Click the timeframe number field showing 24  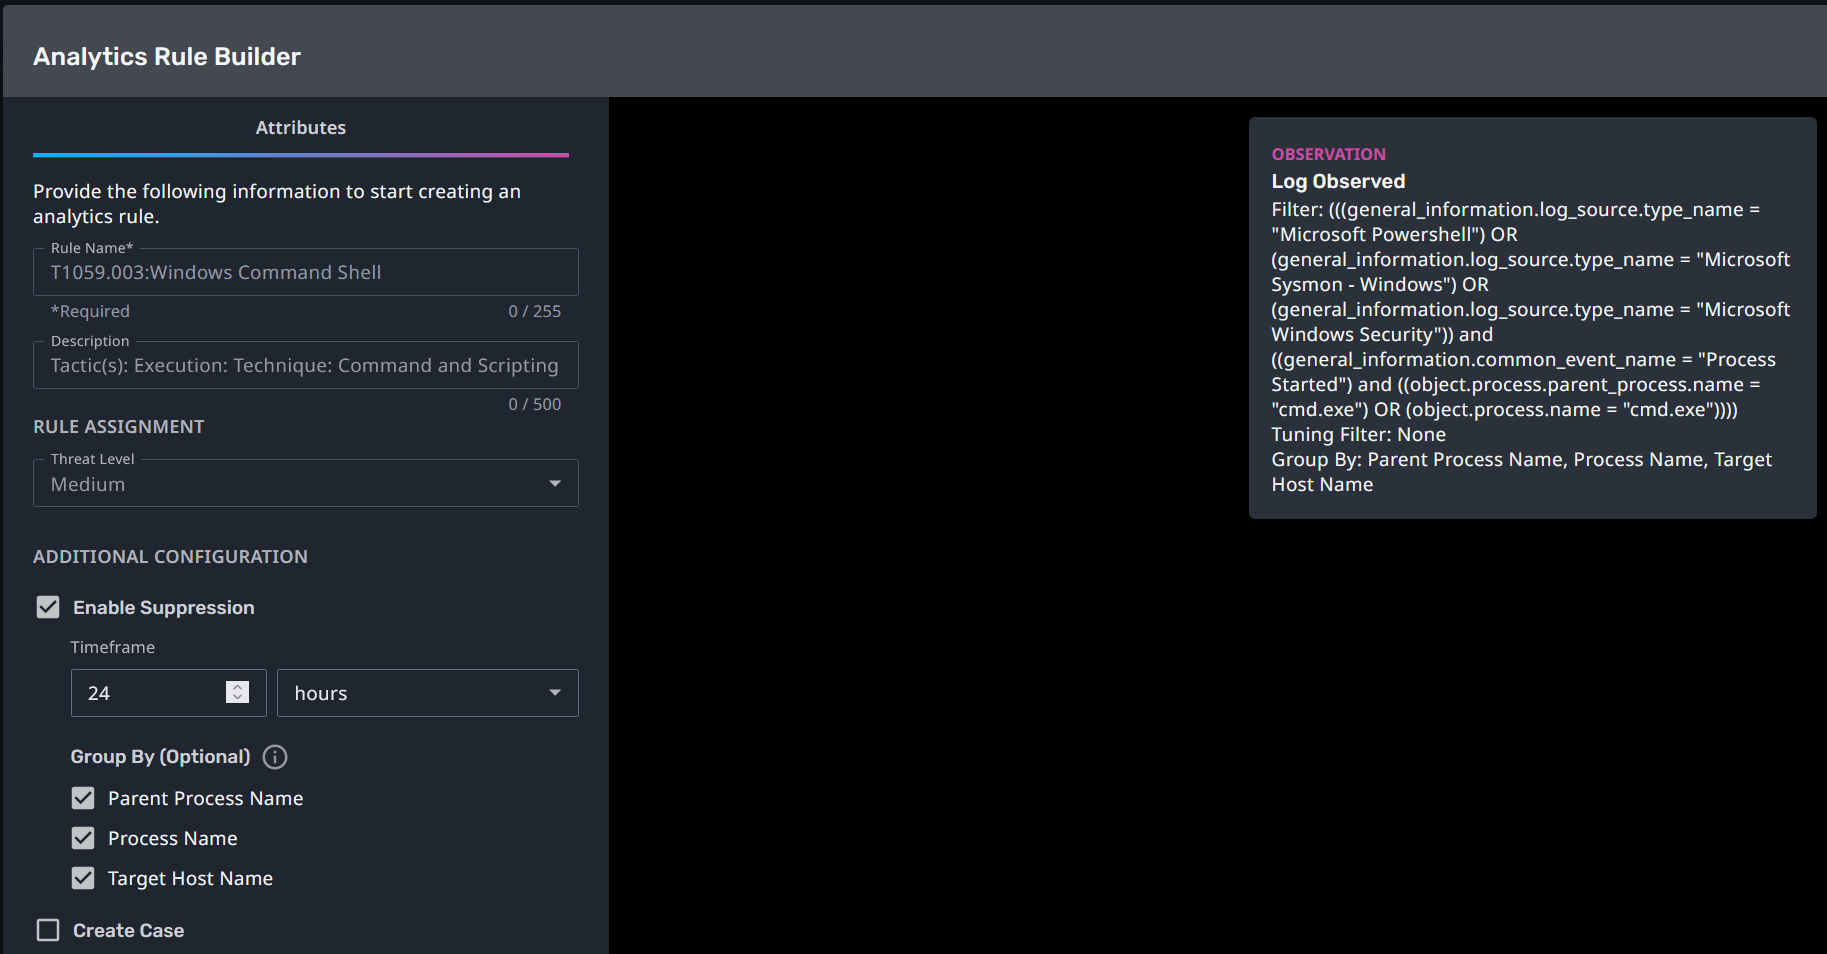point(168,693)
